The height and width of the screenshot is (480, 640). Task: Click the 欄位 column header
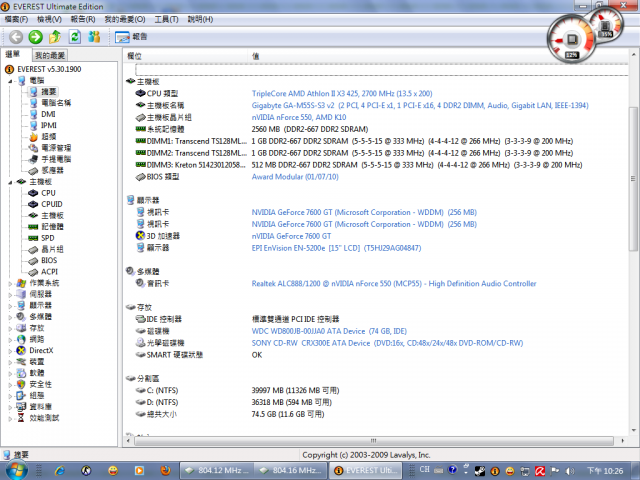[x=186, y=56]
